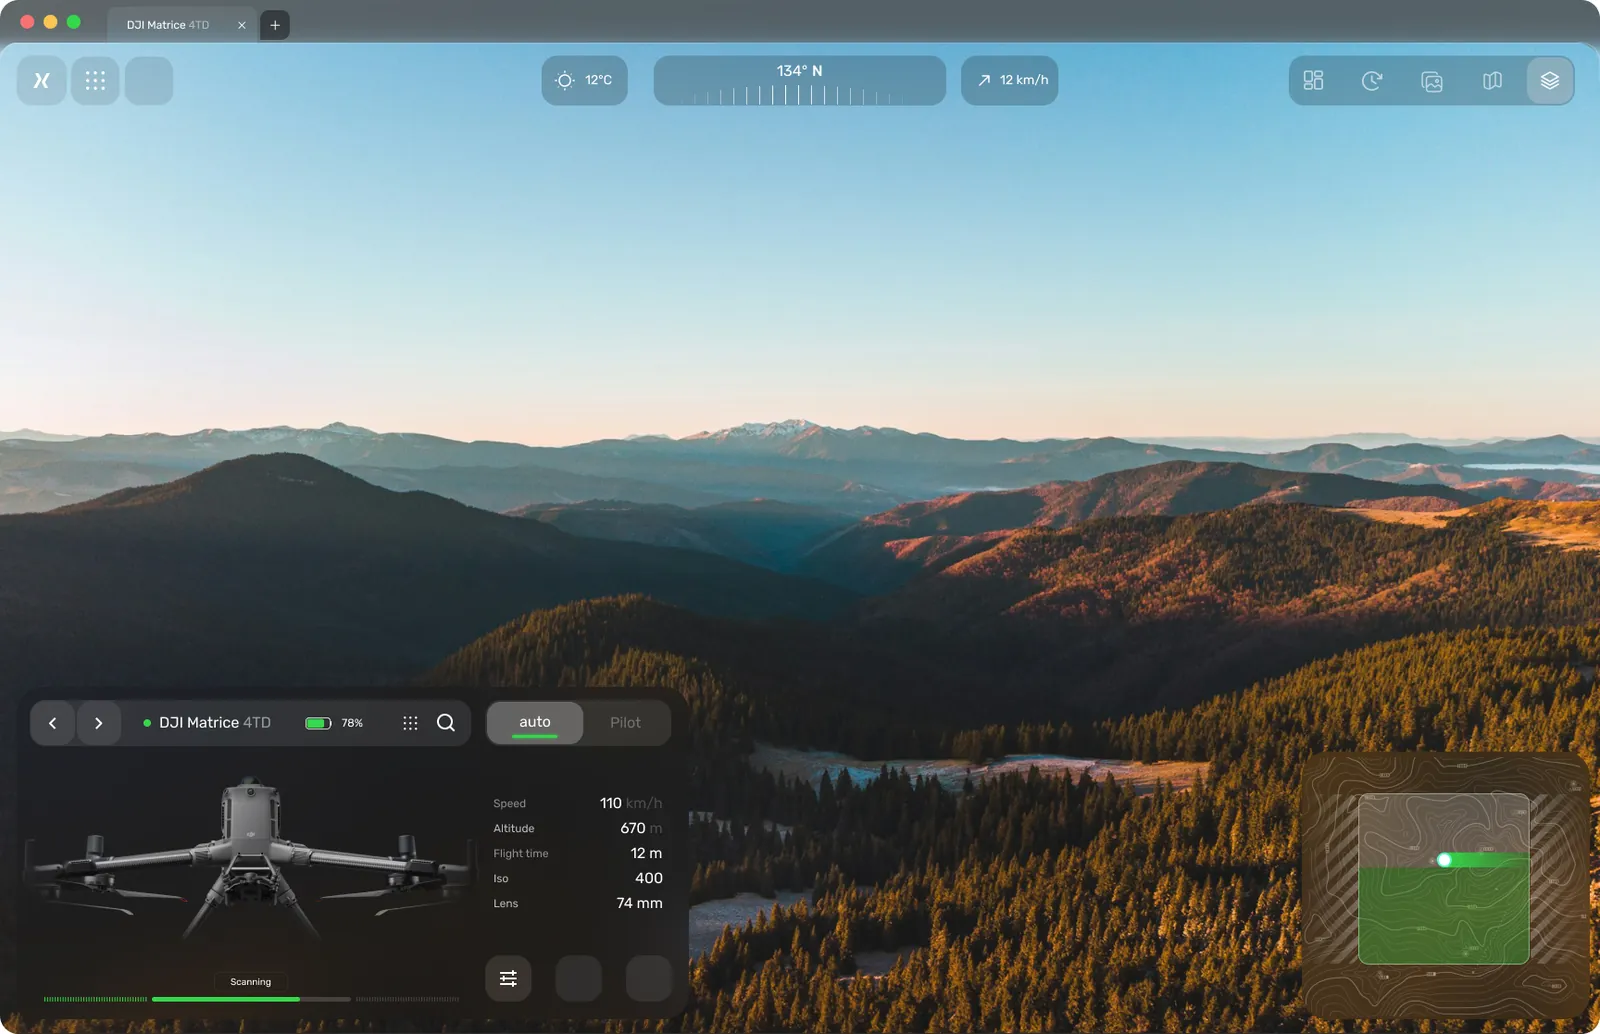This screenshot has height=1034, width=1600.
Task: Click the search magnifier icon in drone panel
Action: click(x=446, y=723)
